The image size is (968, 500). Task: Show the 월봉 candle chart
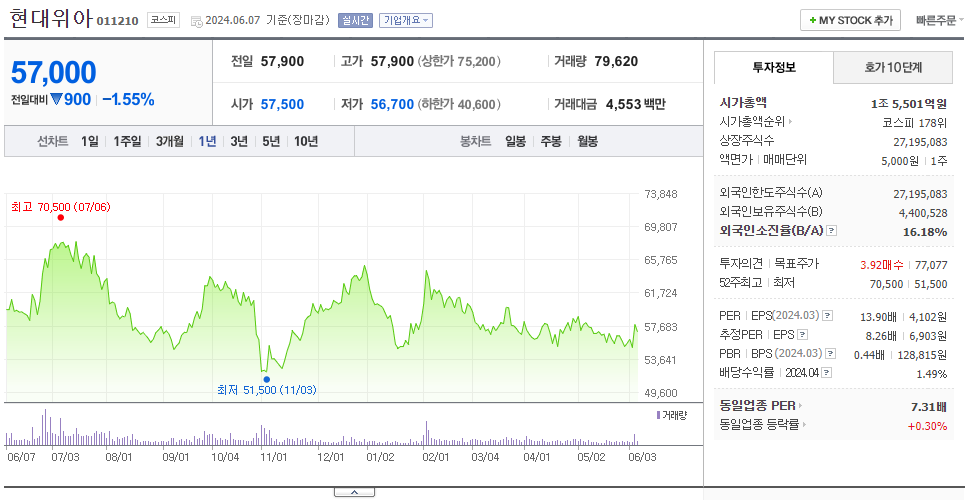(x=588, y=141)
